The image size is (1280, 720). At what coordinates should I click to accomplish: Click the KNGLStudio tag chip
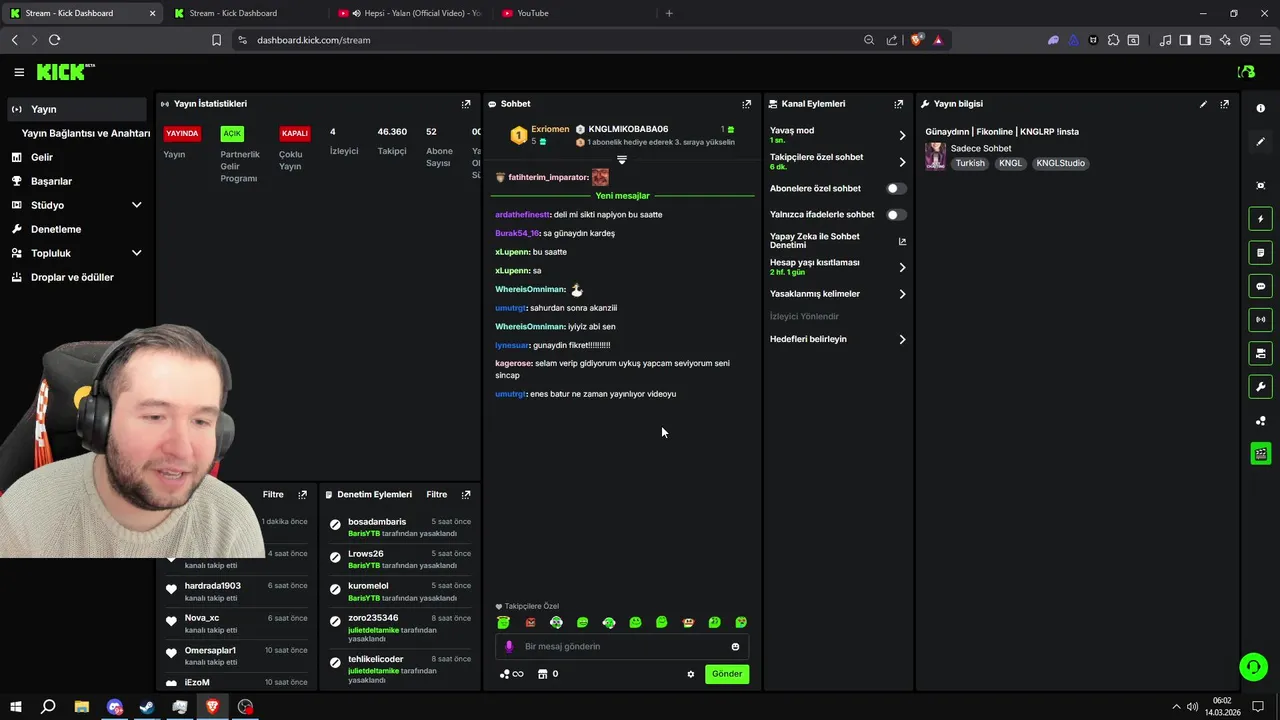click(x=1060, y=163)
